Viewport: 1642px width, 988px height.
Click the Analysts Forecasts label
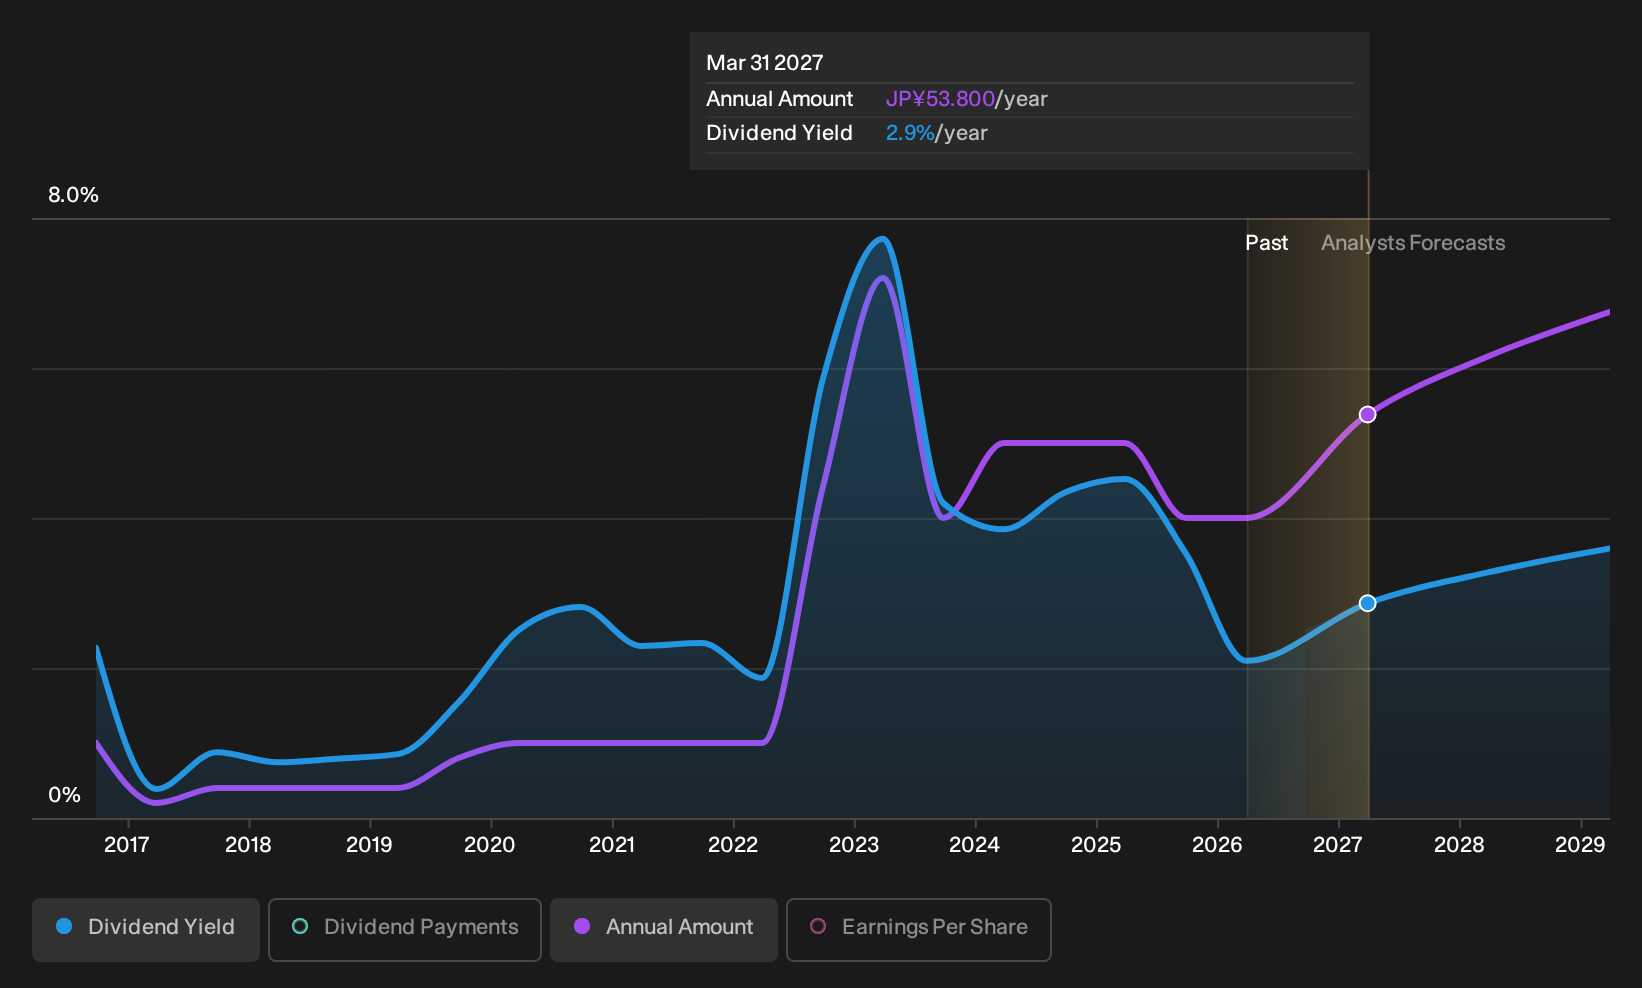[1413, 243]
